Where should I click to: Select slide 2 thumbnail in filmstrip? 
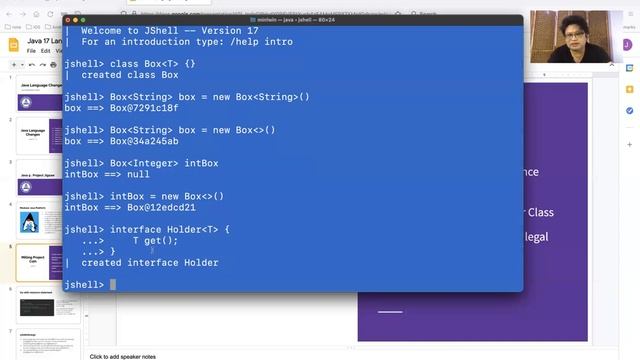click(40, 136)
